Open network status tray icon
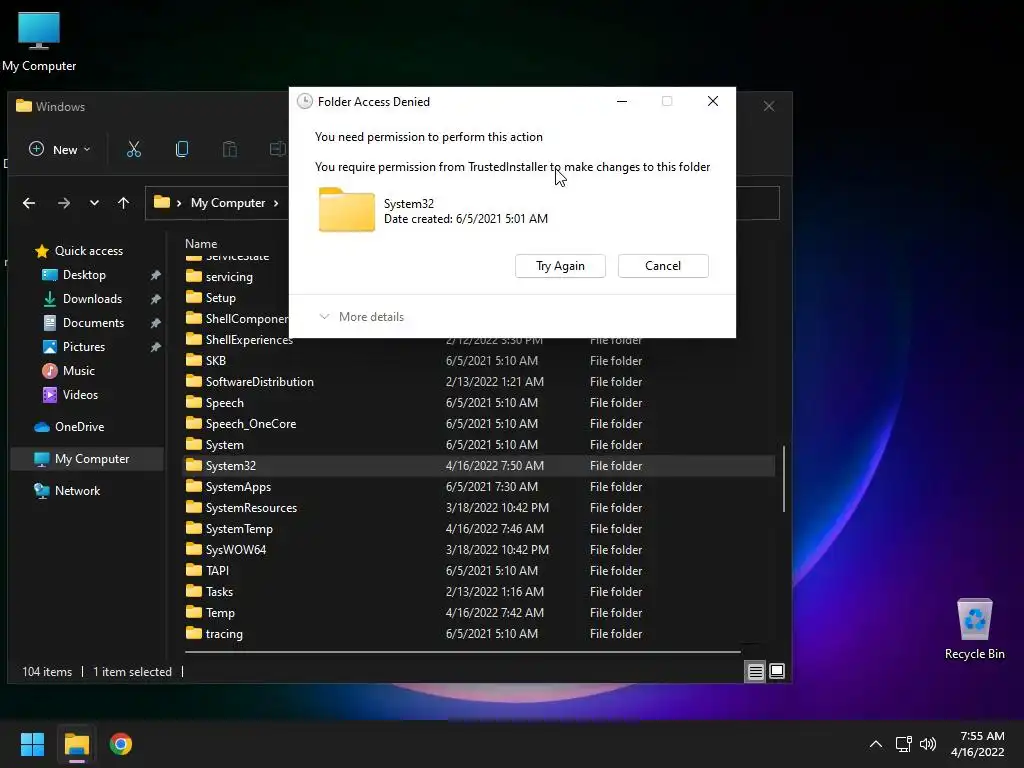The image size is (1024, 768). [904, 744]
